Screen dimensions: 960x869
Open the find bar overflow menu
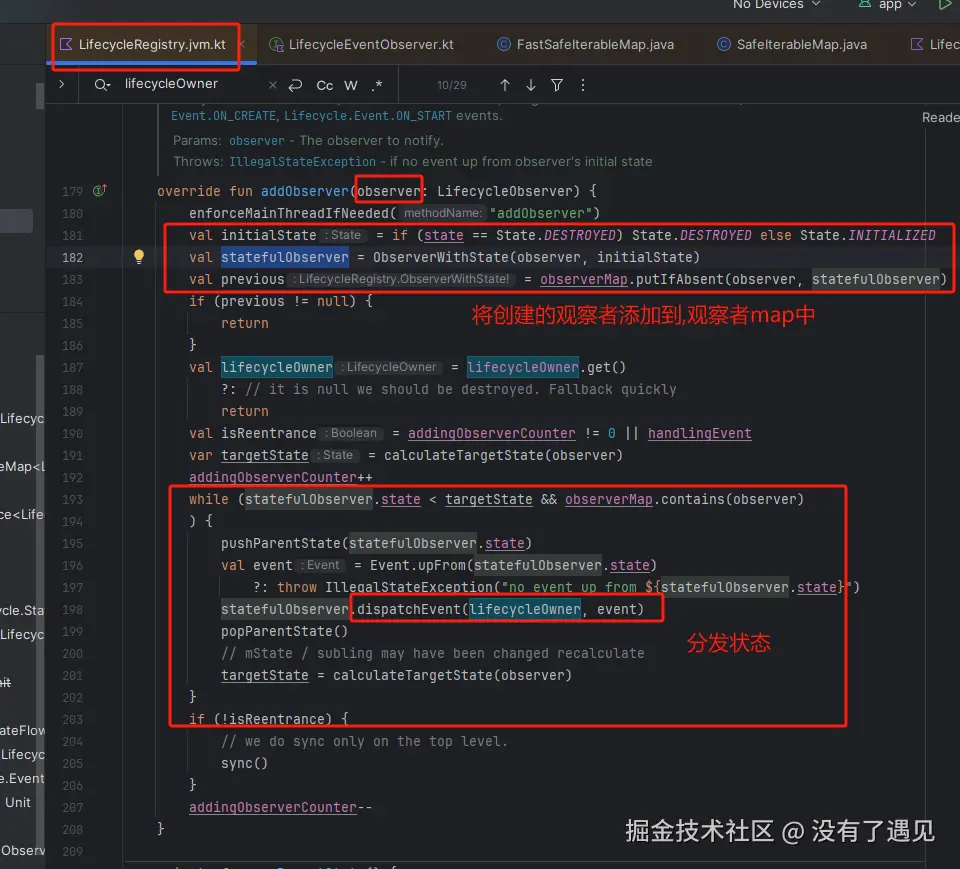pos(582,85)
